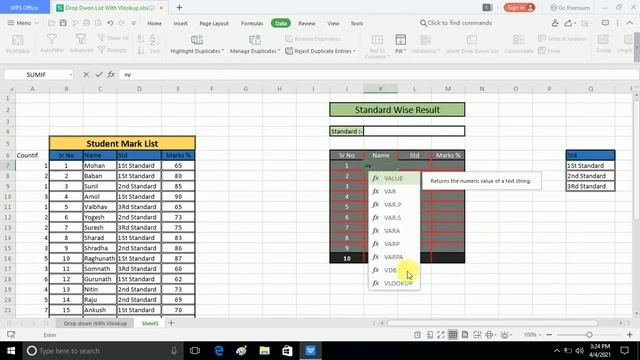Click the Manage Duplicates icon
Viewport: 640px width, 360px height.
point(255,40)
